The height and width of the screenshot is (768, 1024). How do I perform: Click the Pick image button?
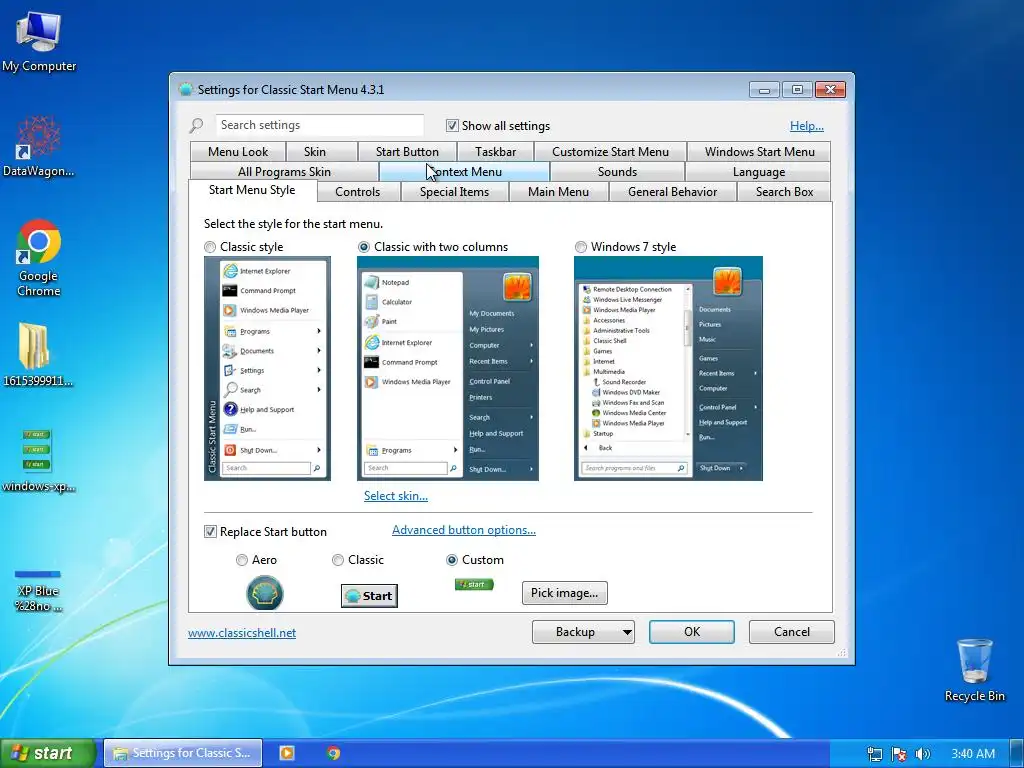click(x=564, y=592)
